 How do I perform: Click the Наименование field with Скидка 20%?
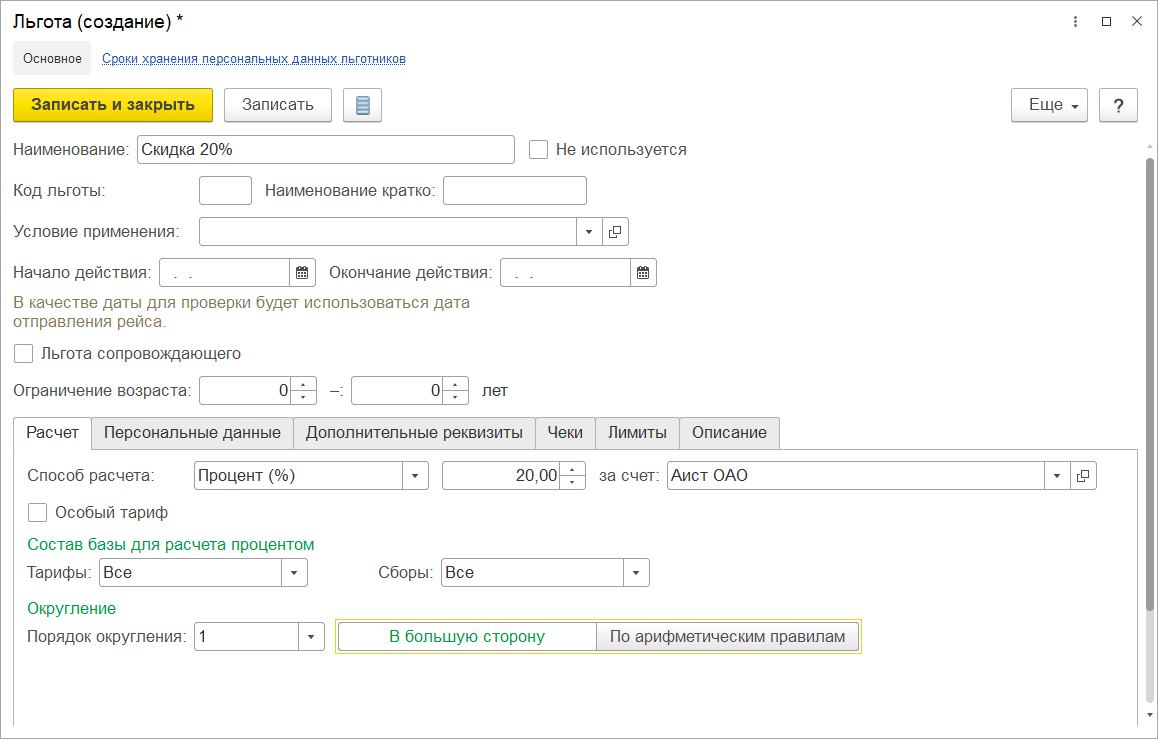click(326, 149)
